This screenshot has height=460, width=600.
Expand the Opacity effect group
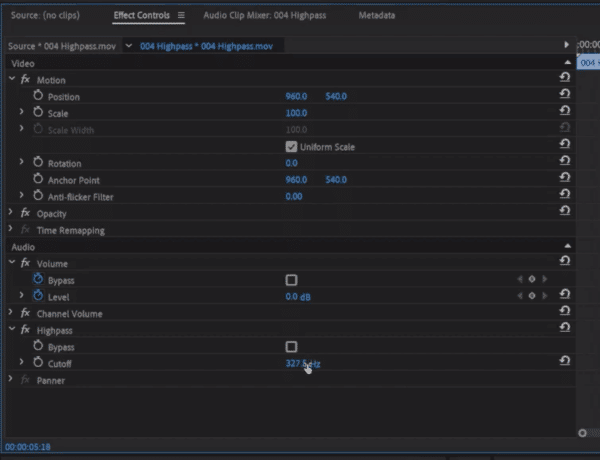pyautogui.click(x=11, y=212)
